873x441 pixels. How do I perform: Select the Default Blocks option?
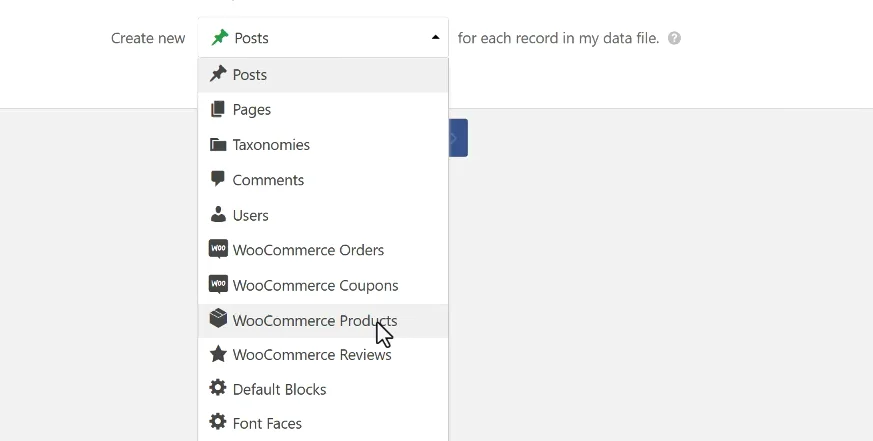[323, 389]
